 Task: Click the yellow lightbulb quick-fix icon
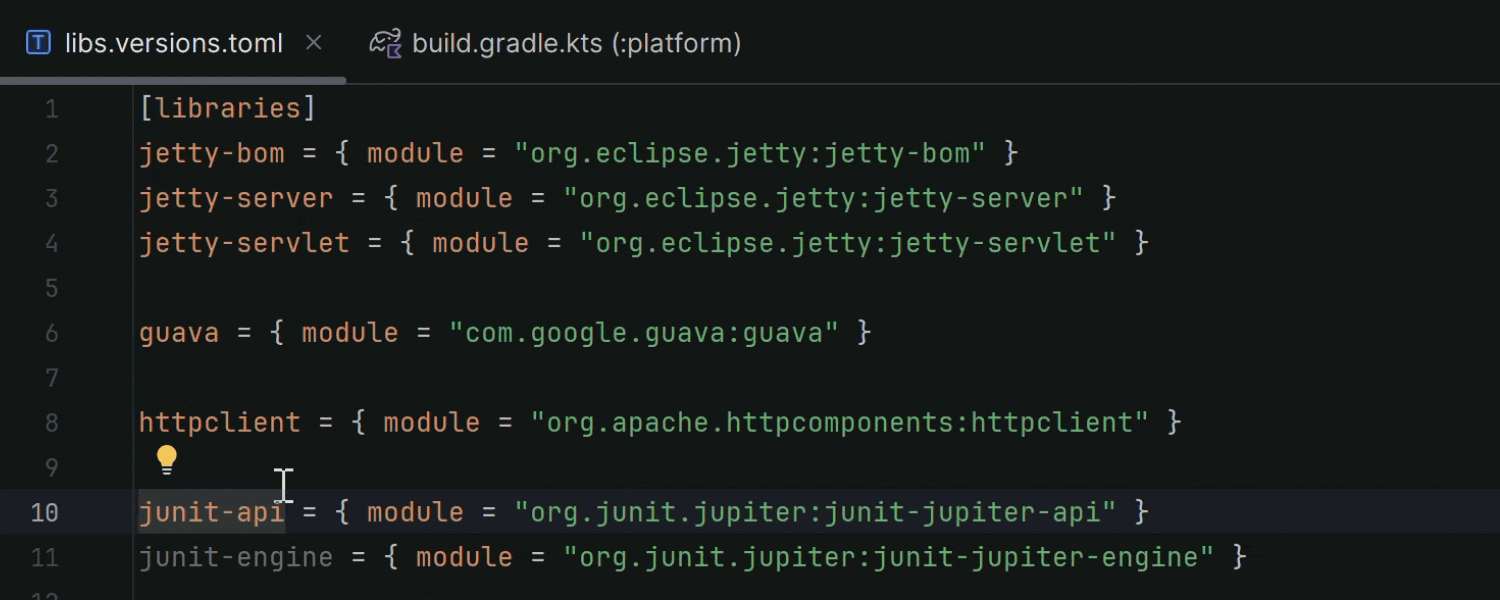[x=166, y=460]
